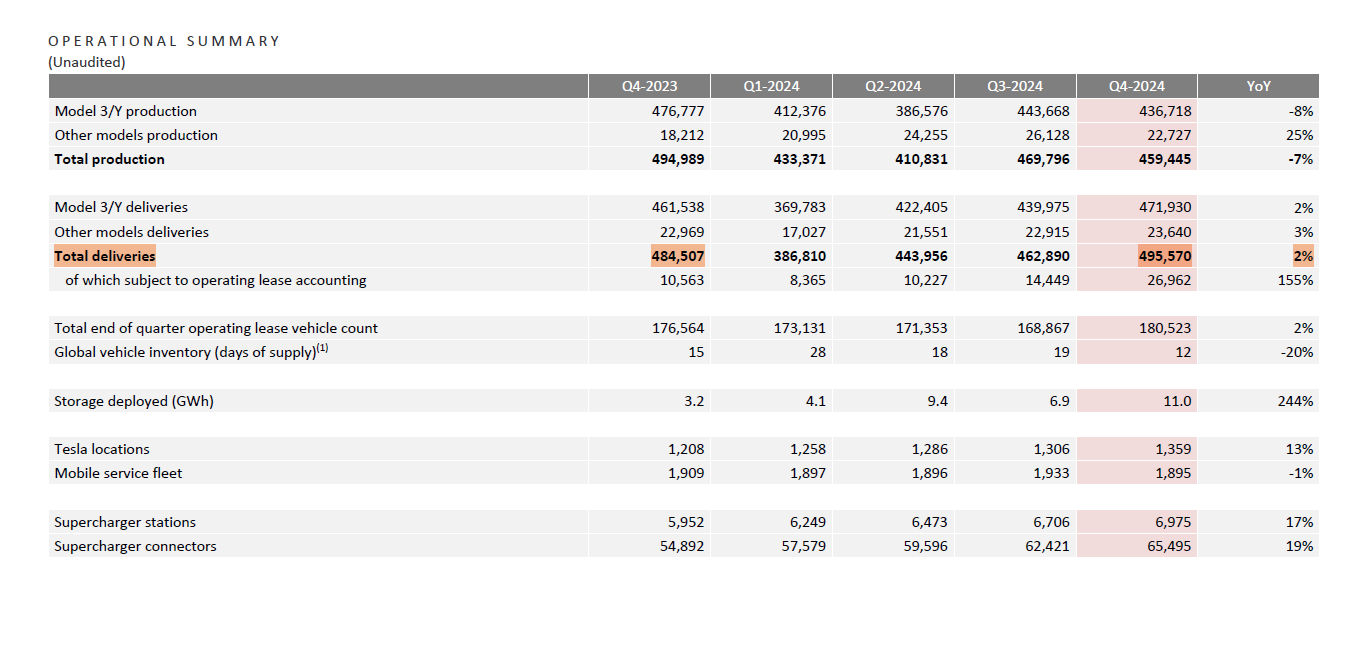This screenshot has height=656, width=1363.
Task: Select the YoY column header
Action: pyautogui.click(x=1258, y=86)
